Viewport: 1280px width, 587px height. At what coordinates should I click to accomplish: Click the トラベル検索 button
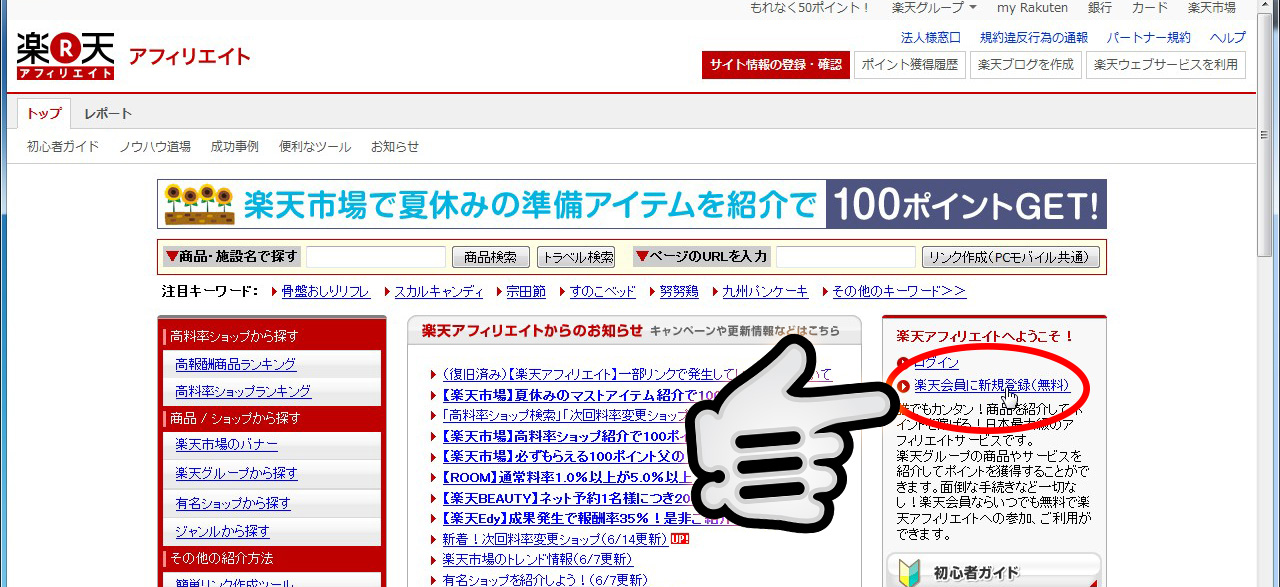[x=575, y=256]
